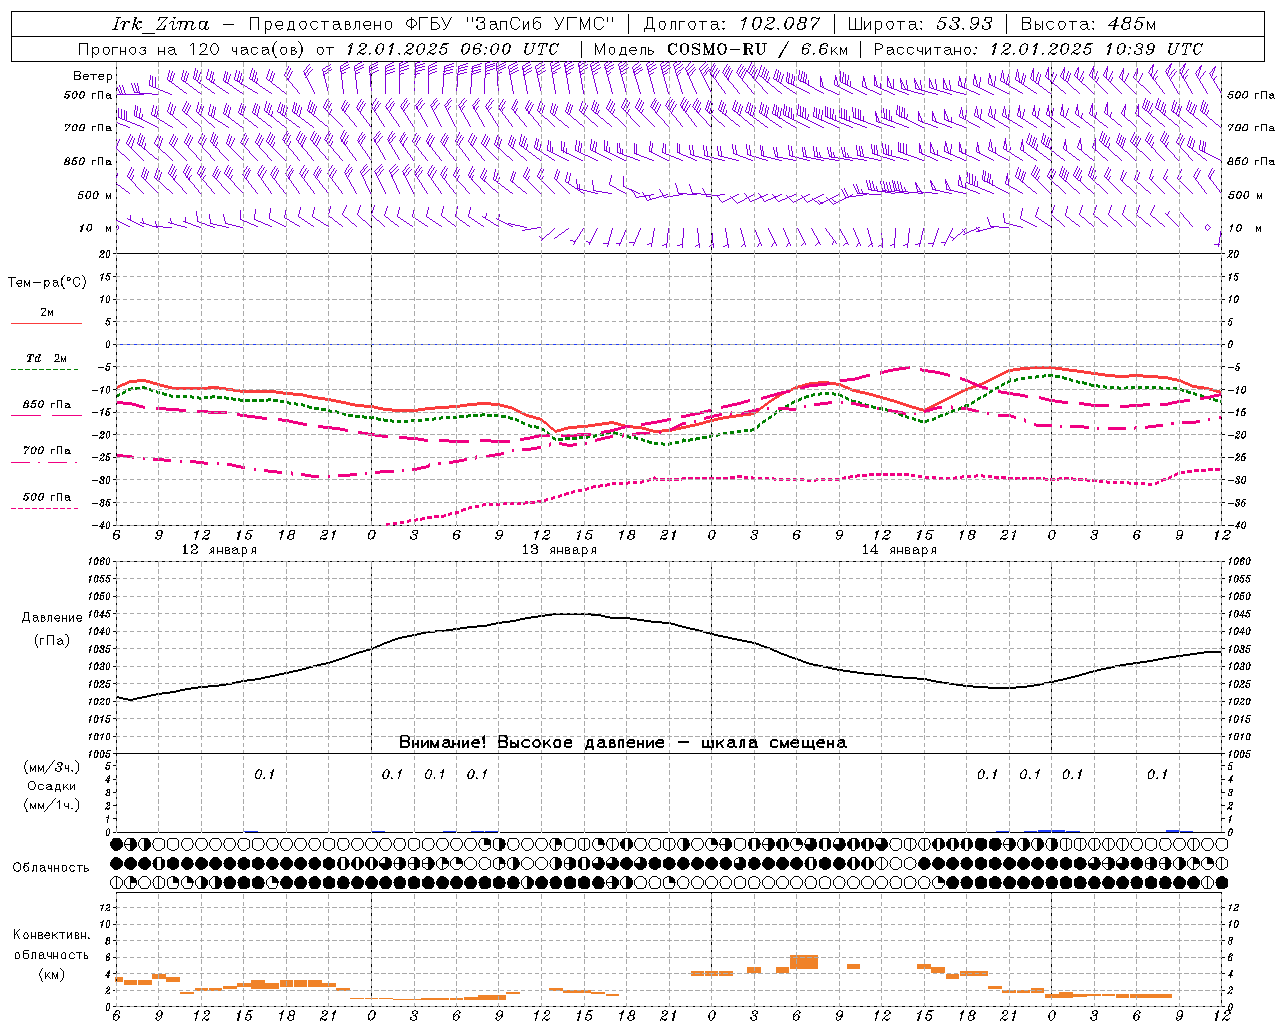1280x1024 pixels.
Task: Click the station name 'Irk_Zima' in the header
Action: coord(160,24)
